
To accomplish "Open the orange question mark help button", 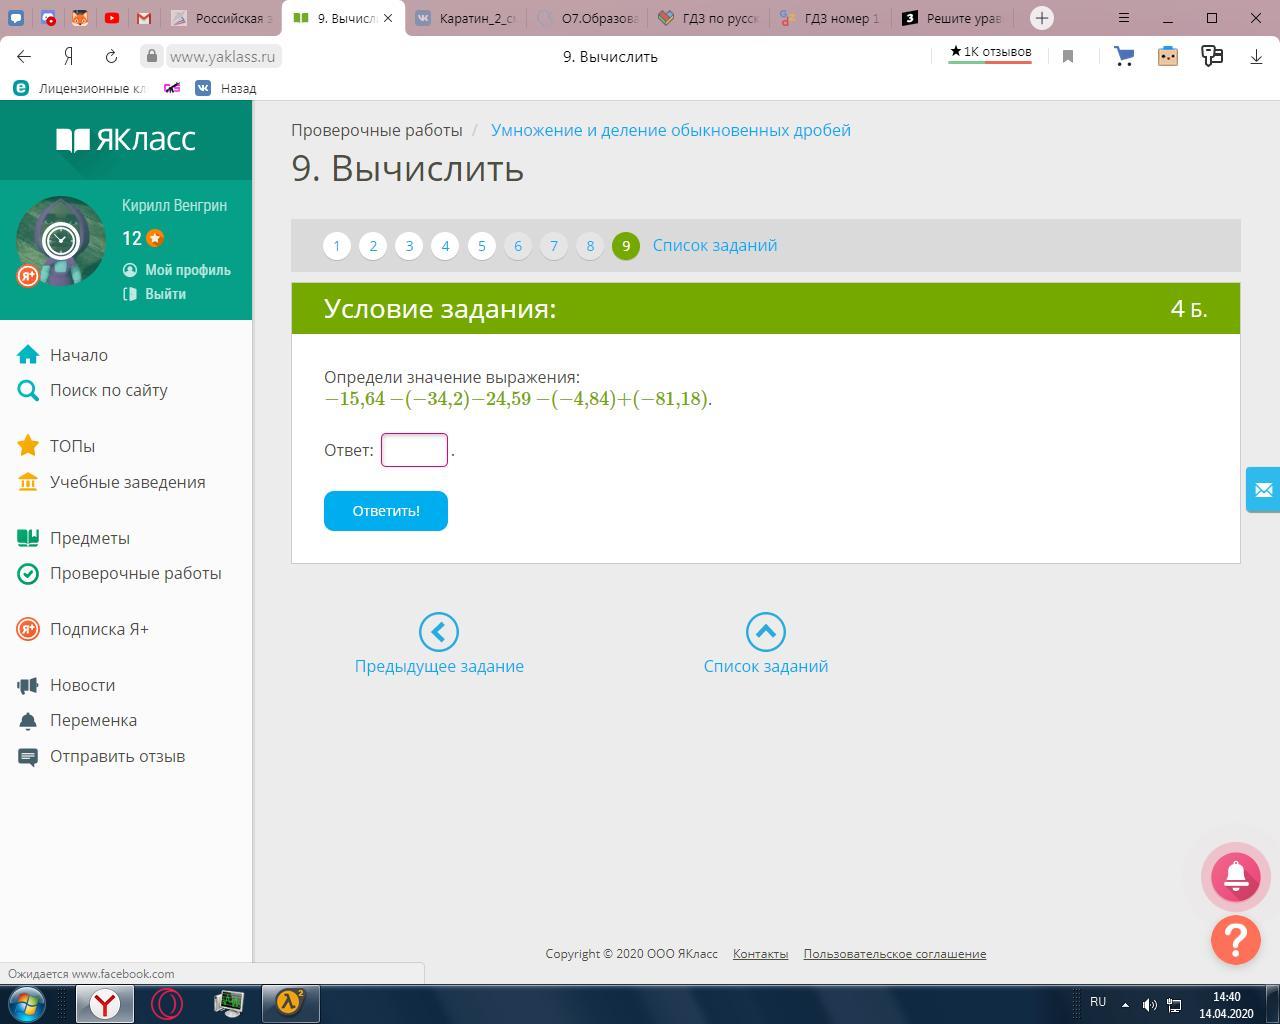I will click(1236, 940).
